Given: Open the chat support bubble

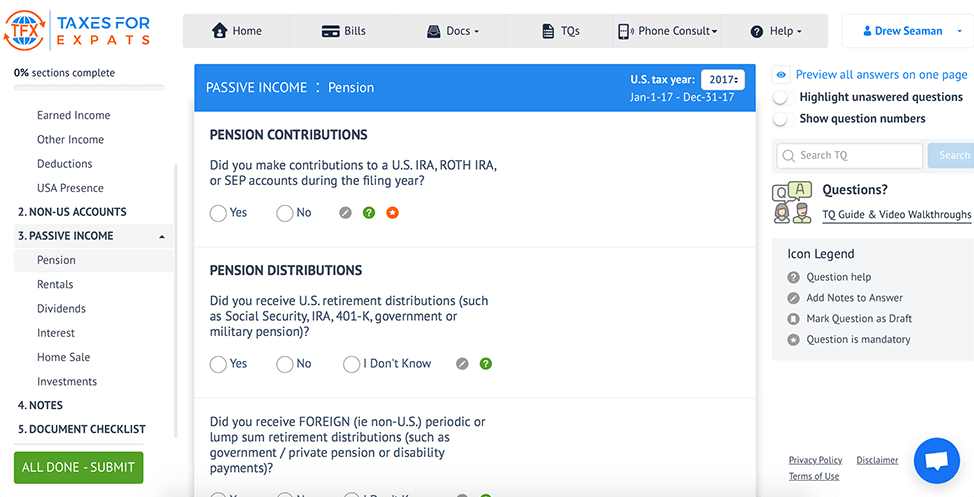Looking at the screenshot, I should [936, 461].
